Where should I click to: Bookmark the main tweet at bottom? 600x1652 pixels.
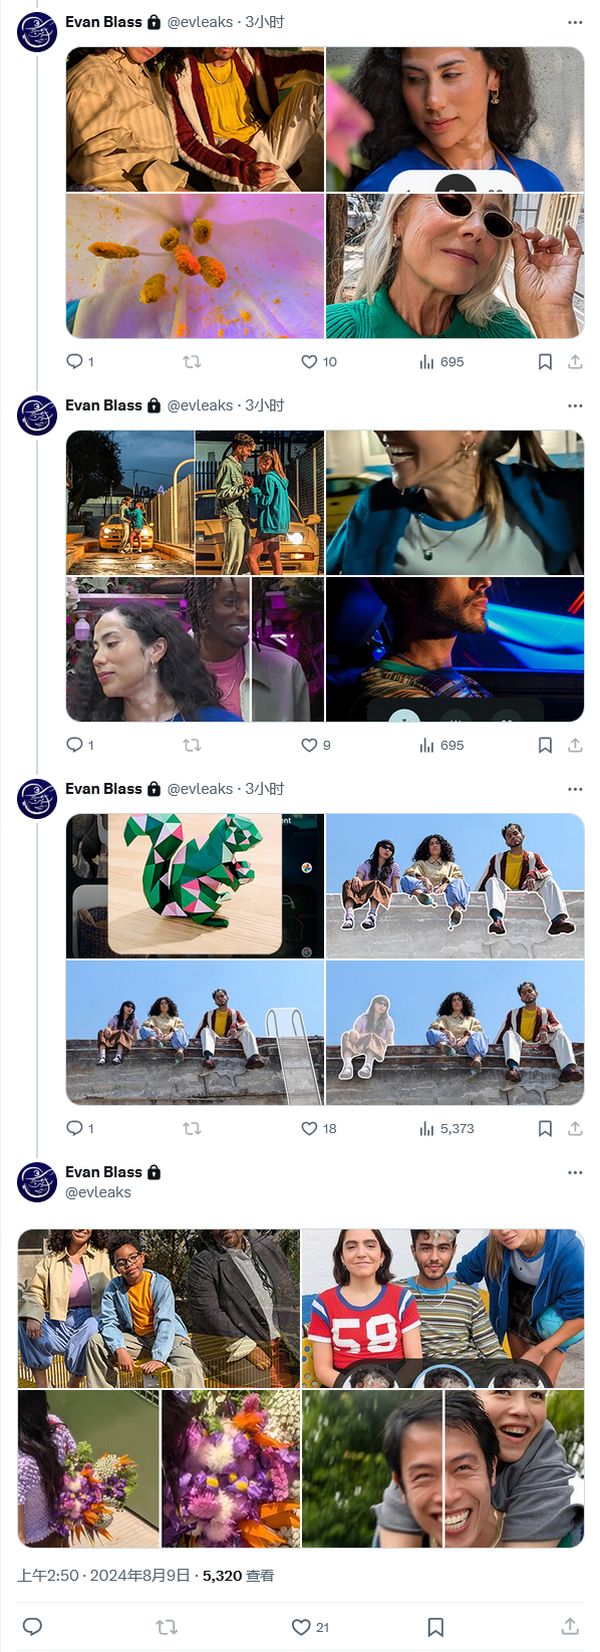coord(436,1627)
